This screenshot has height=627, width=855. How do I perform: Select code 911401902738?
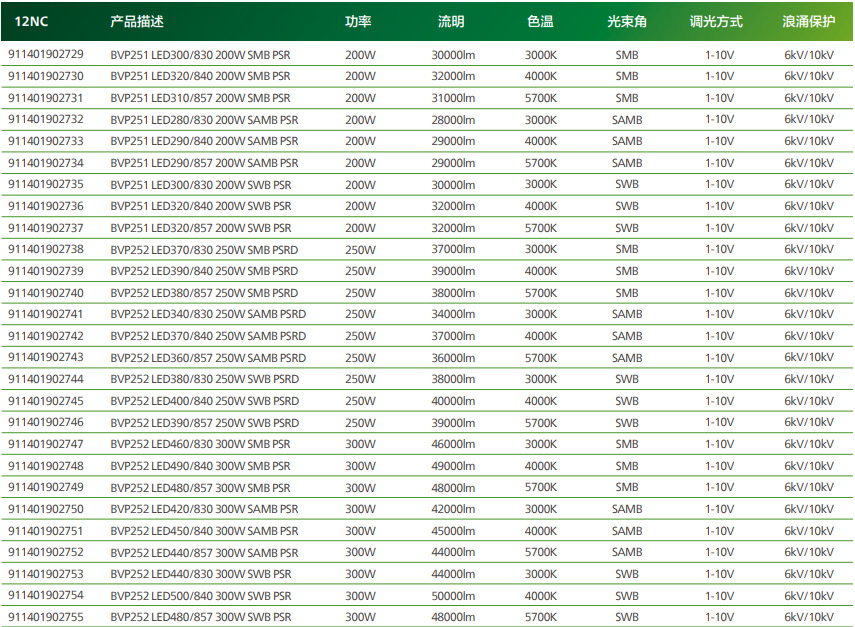point(46,249)
